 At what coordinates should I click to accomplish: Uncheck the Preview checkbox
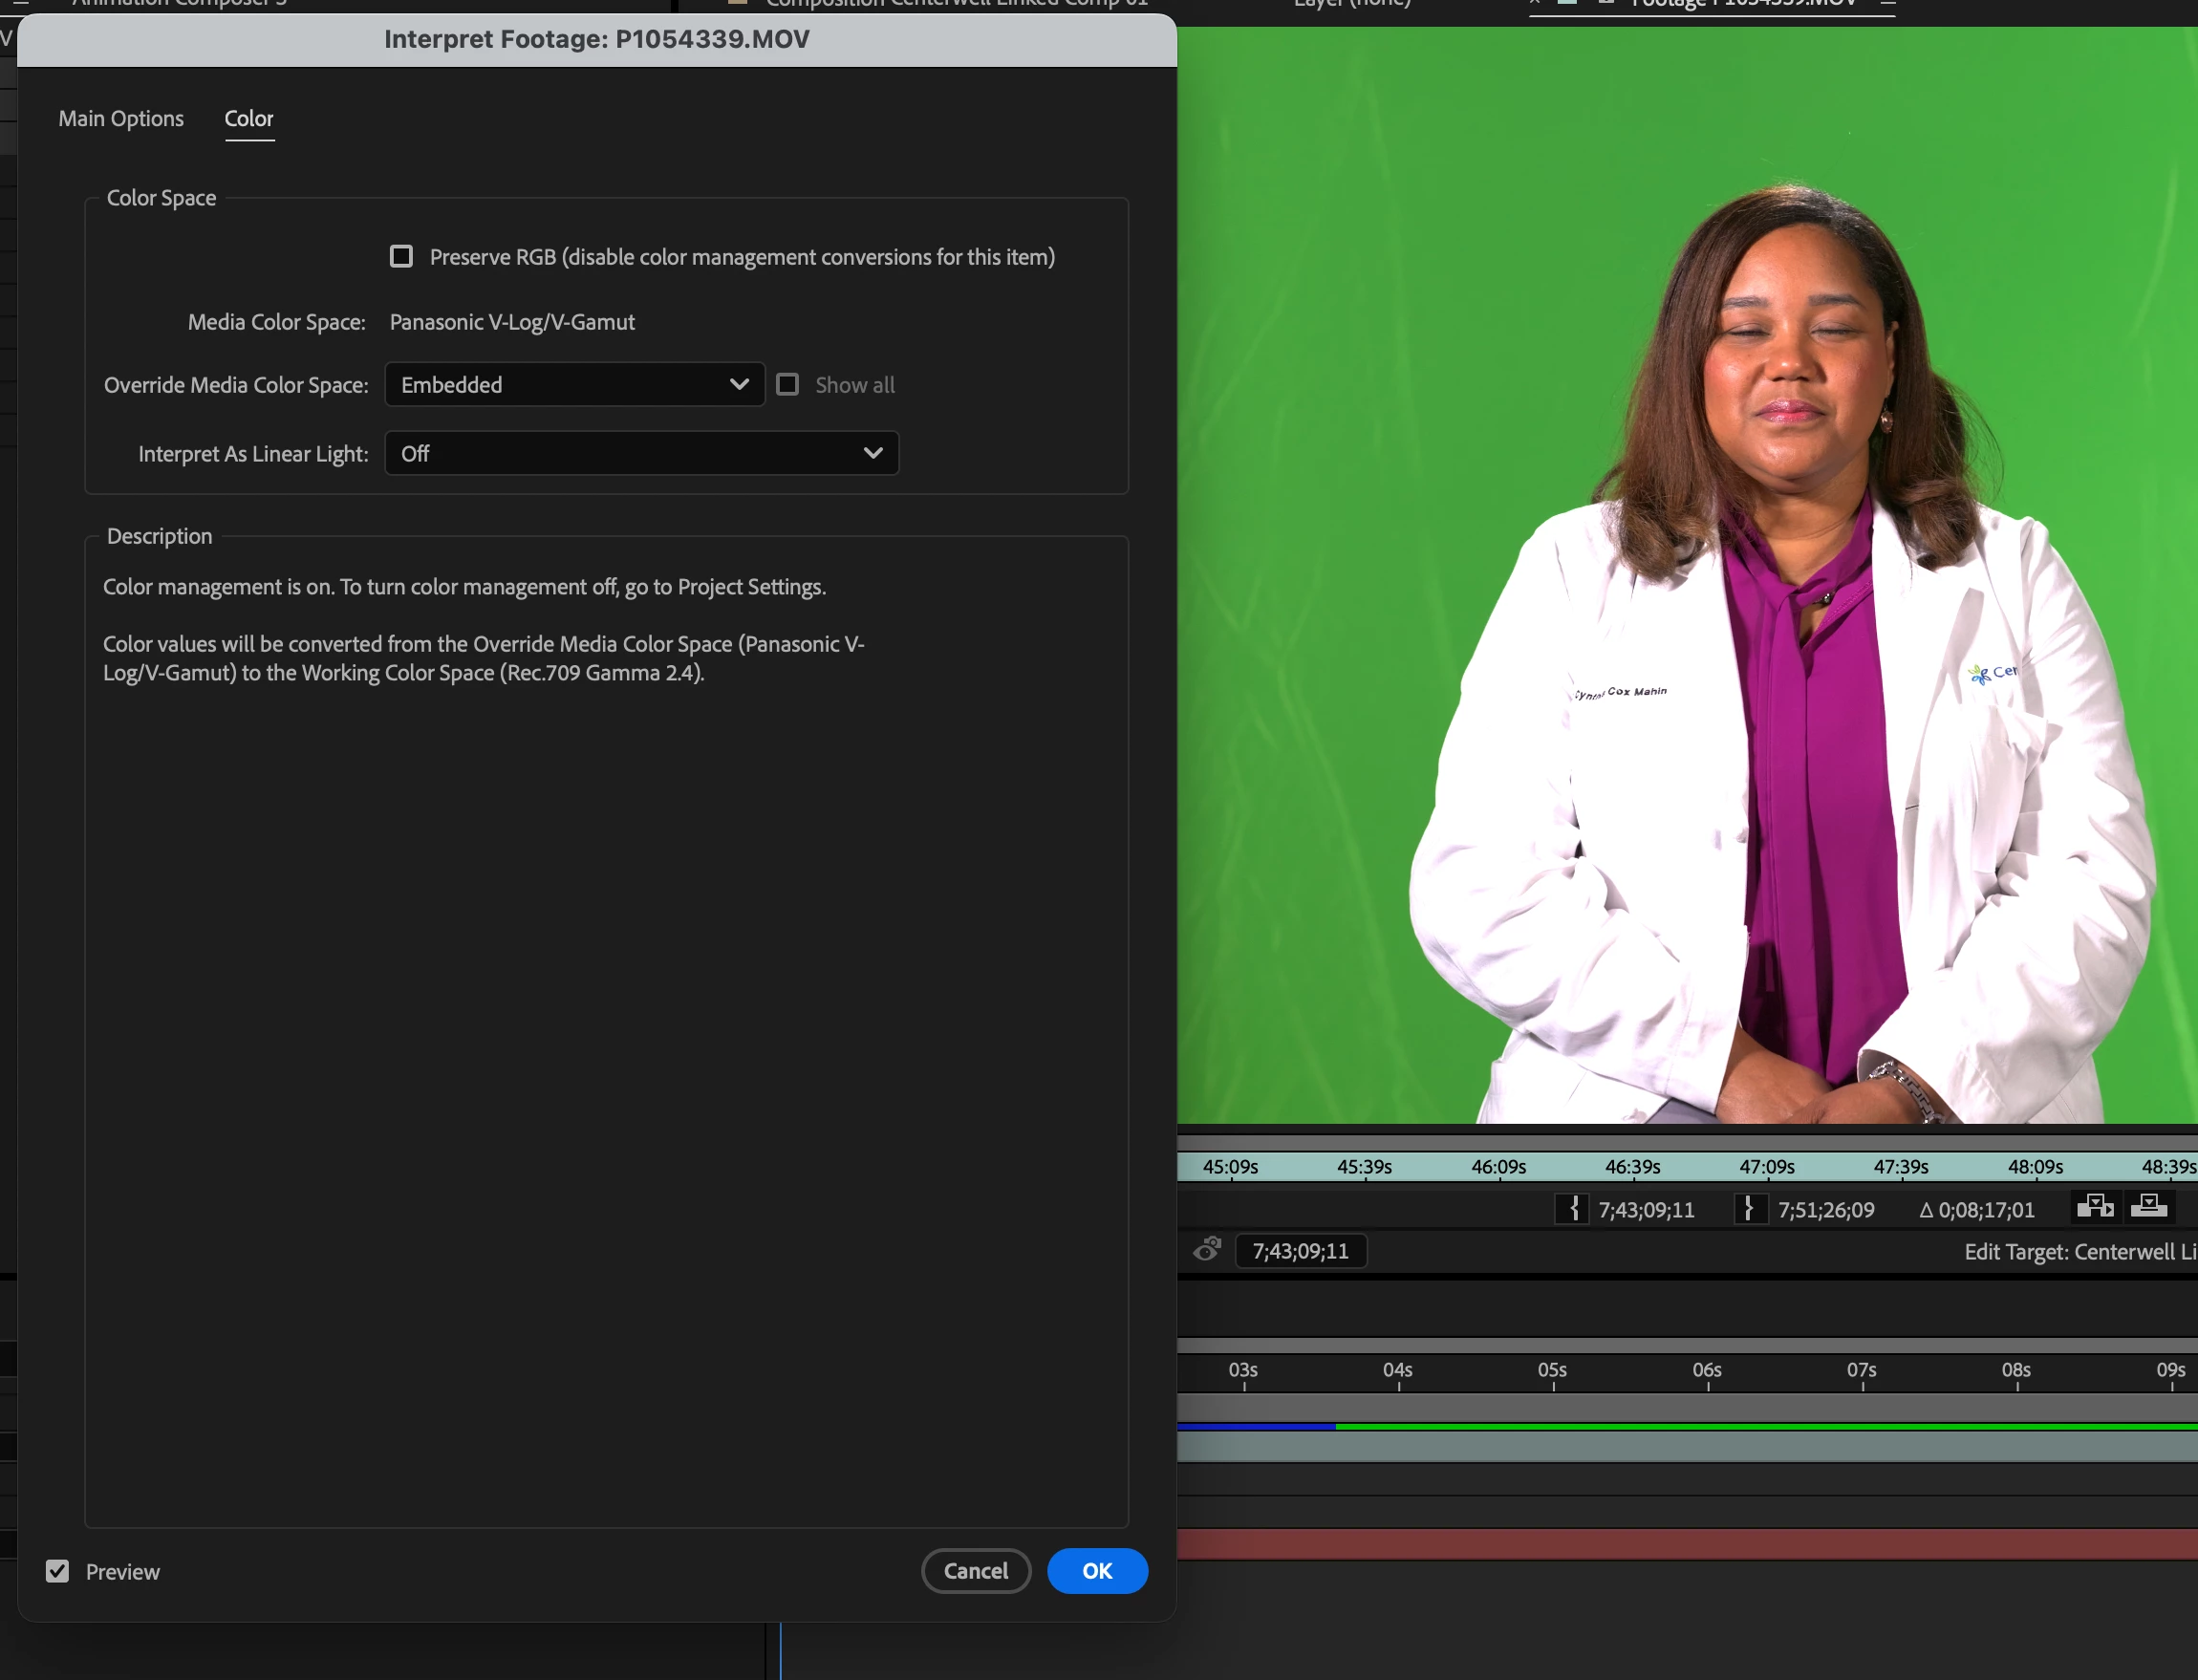[58, 1571]
